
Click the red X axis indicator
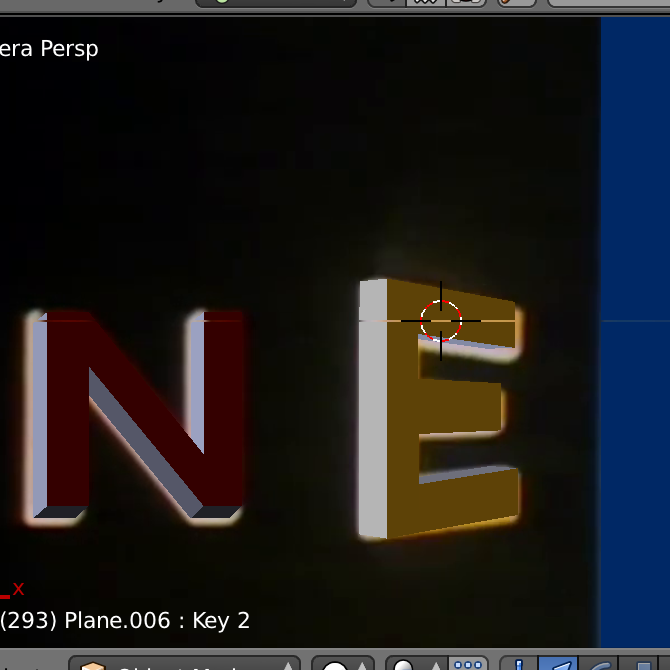click(18, 589)
